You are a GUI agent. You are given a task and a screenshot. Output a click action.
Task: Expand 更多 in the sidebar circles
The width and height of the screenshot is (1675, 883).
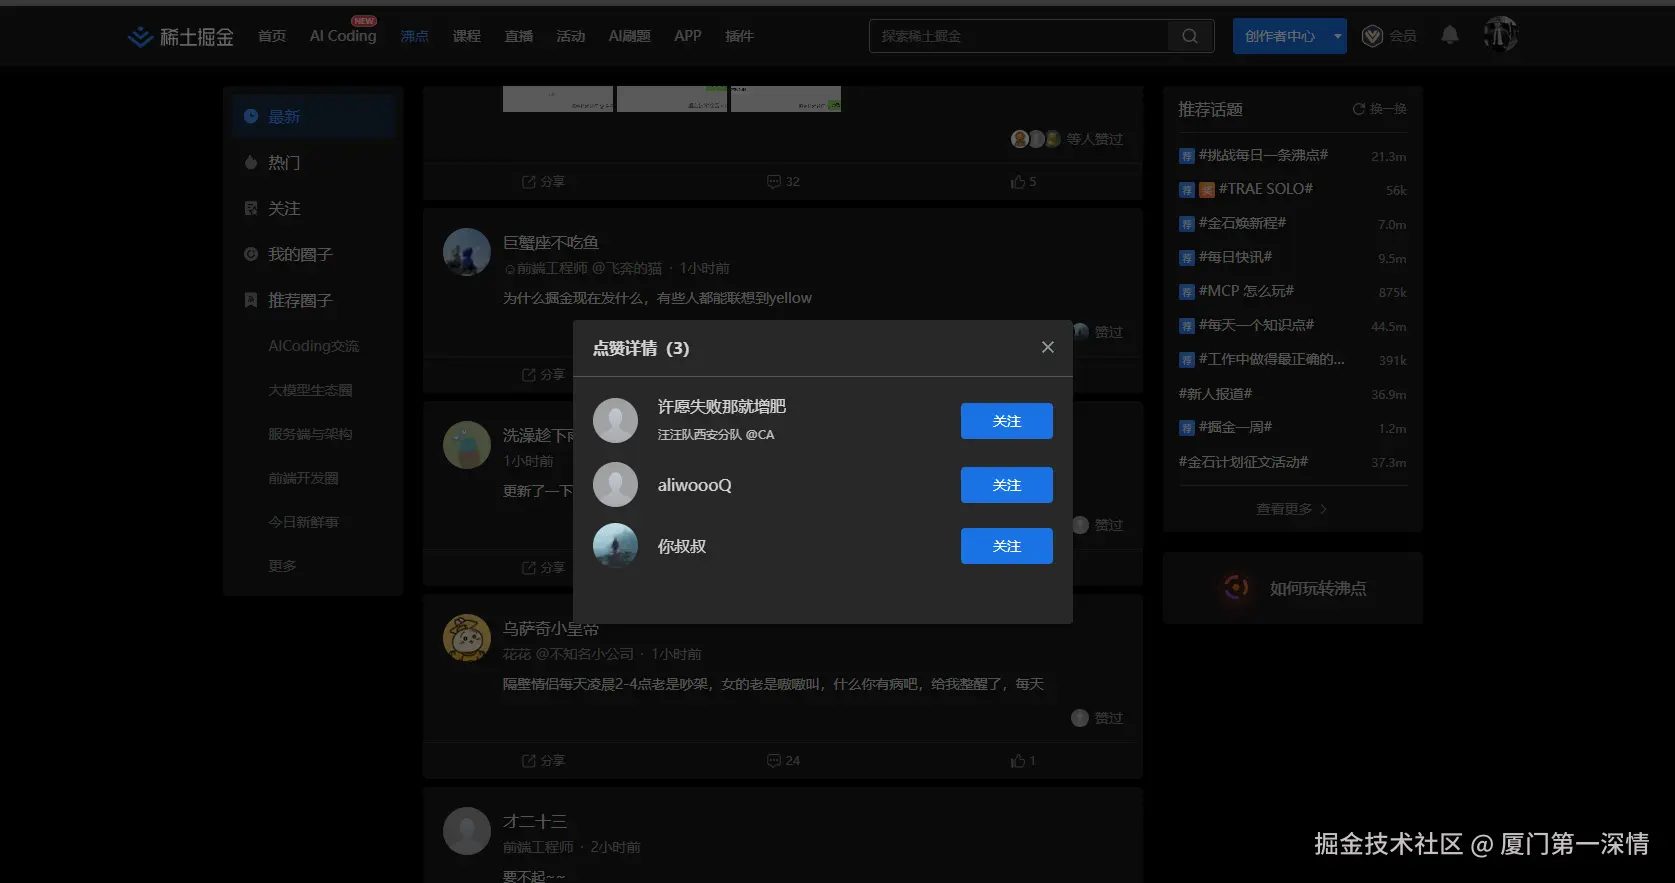point(282,566)
